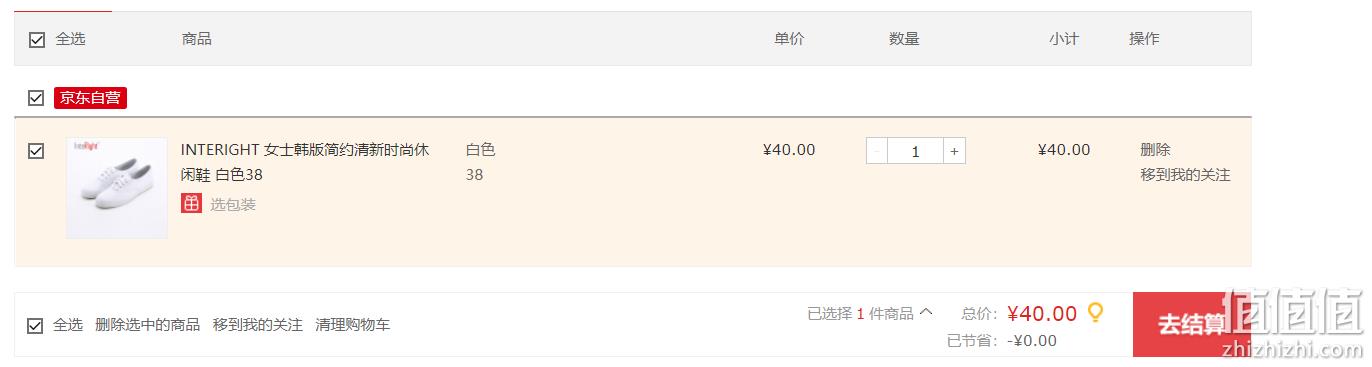Open the white shoe product thumbnail
This screenshot has height=367, width=1372.
(x=116, y=188)
